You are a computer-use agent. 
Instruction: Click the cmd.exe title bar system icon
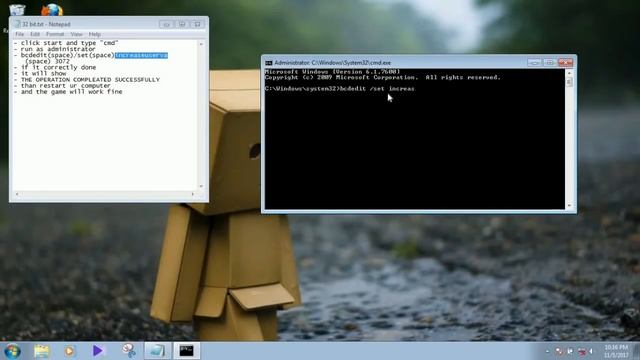tap(269, 63)
